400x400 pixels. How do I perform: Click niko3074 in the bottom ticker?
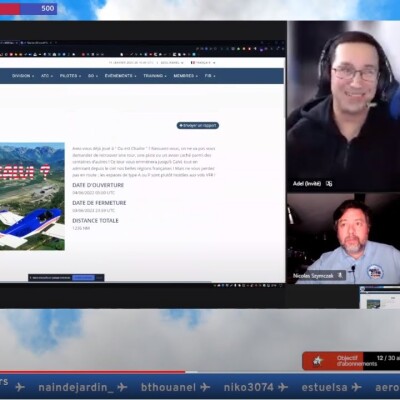click(248, 387)
